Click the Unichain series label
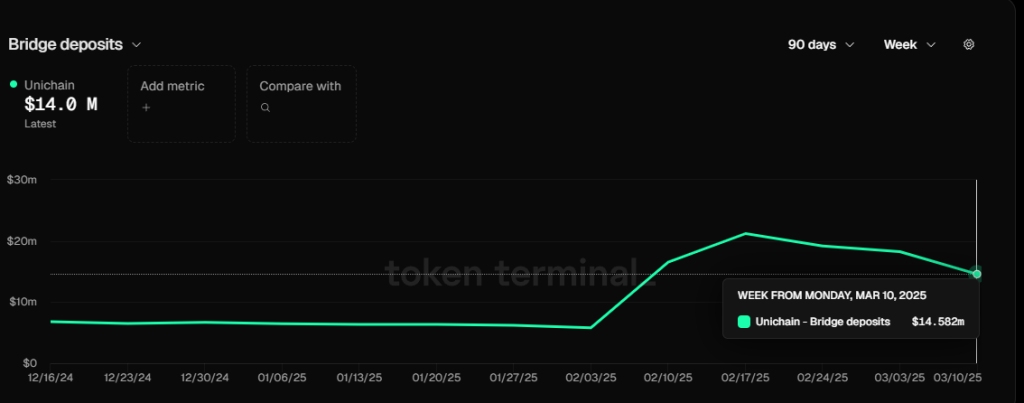This screenshot has width=1024, height=403. (49, 85)
